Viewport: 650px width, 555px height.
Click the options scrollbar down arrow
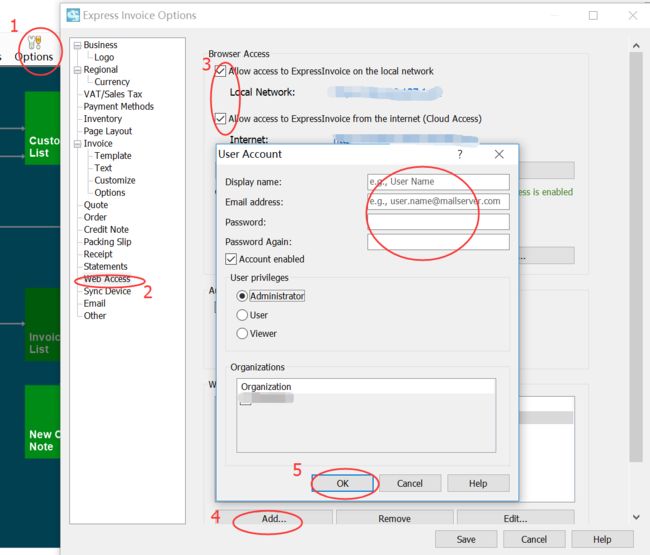pos(636,517)
